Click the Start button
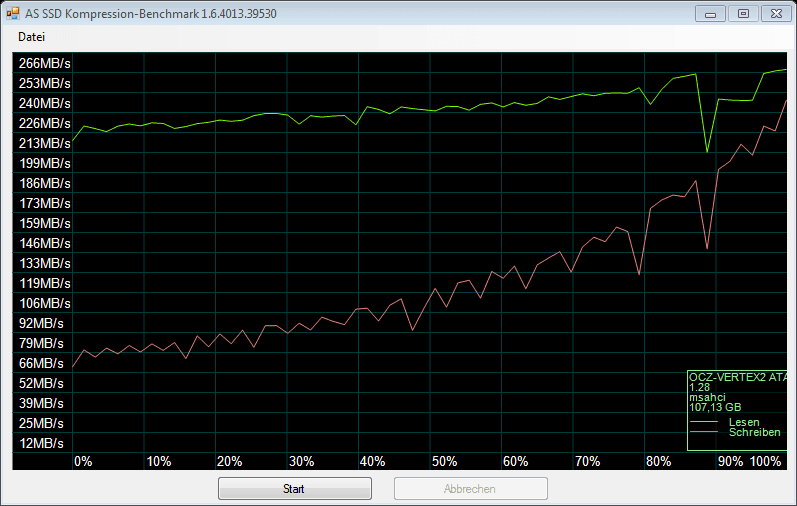The width and height of the screenshot is (797, 506). coord(295,489)
